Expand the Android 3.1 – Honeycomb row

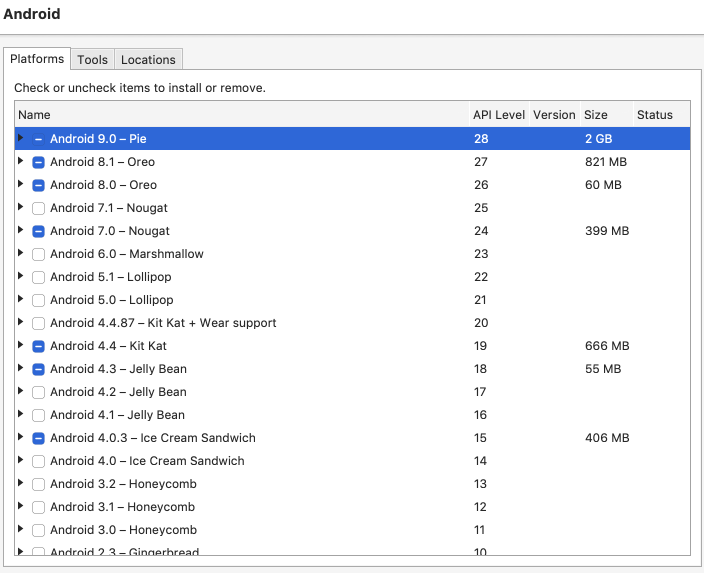click(x=20, y=505)
